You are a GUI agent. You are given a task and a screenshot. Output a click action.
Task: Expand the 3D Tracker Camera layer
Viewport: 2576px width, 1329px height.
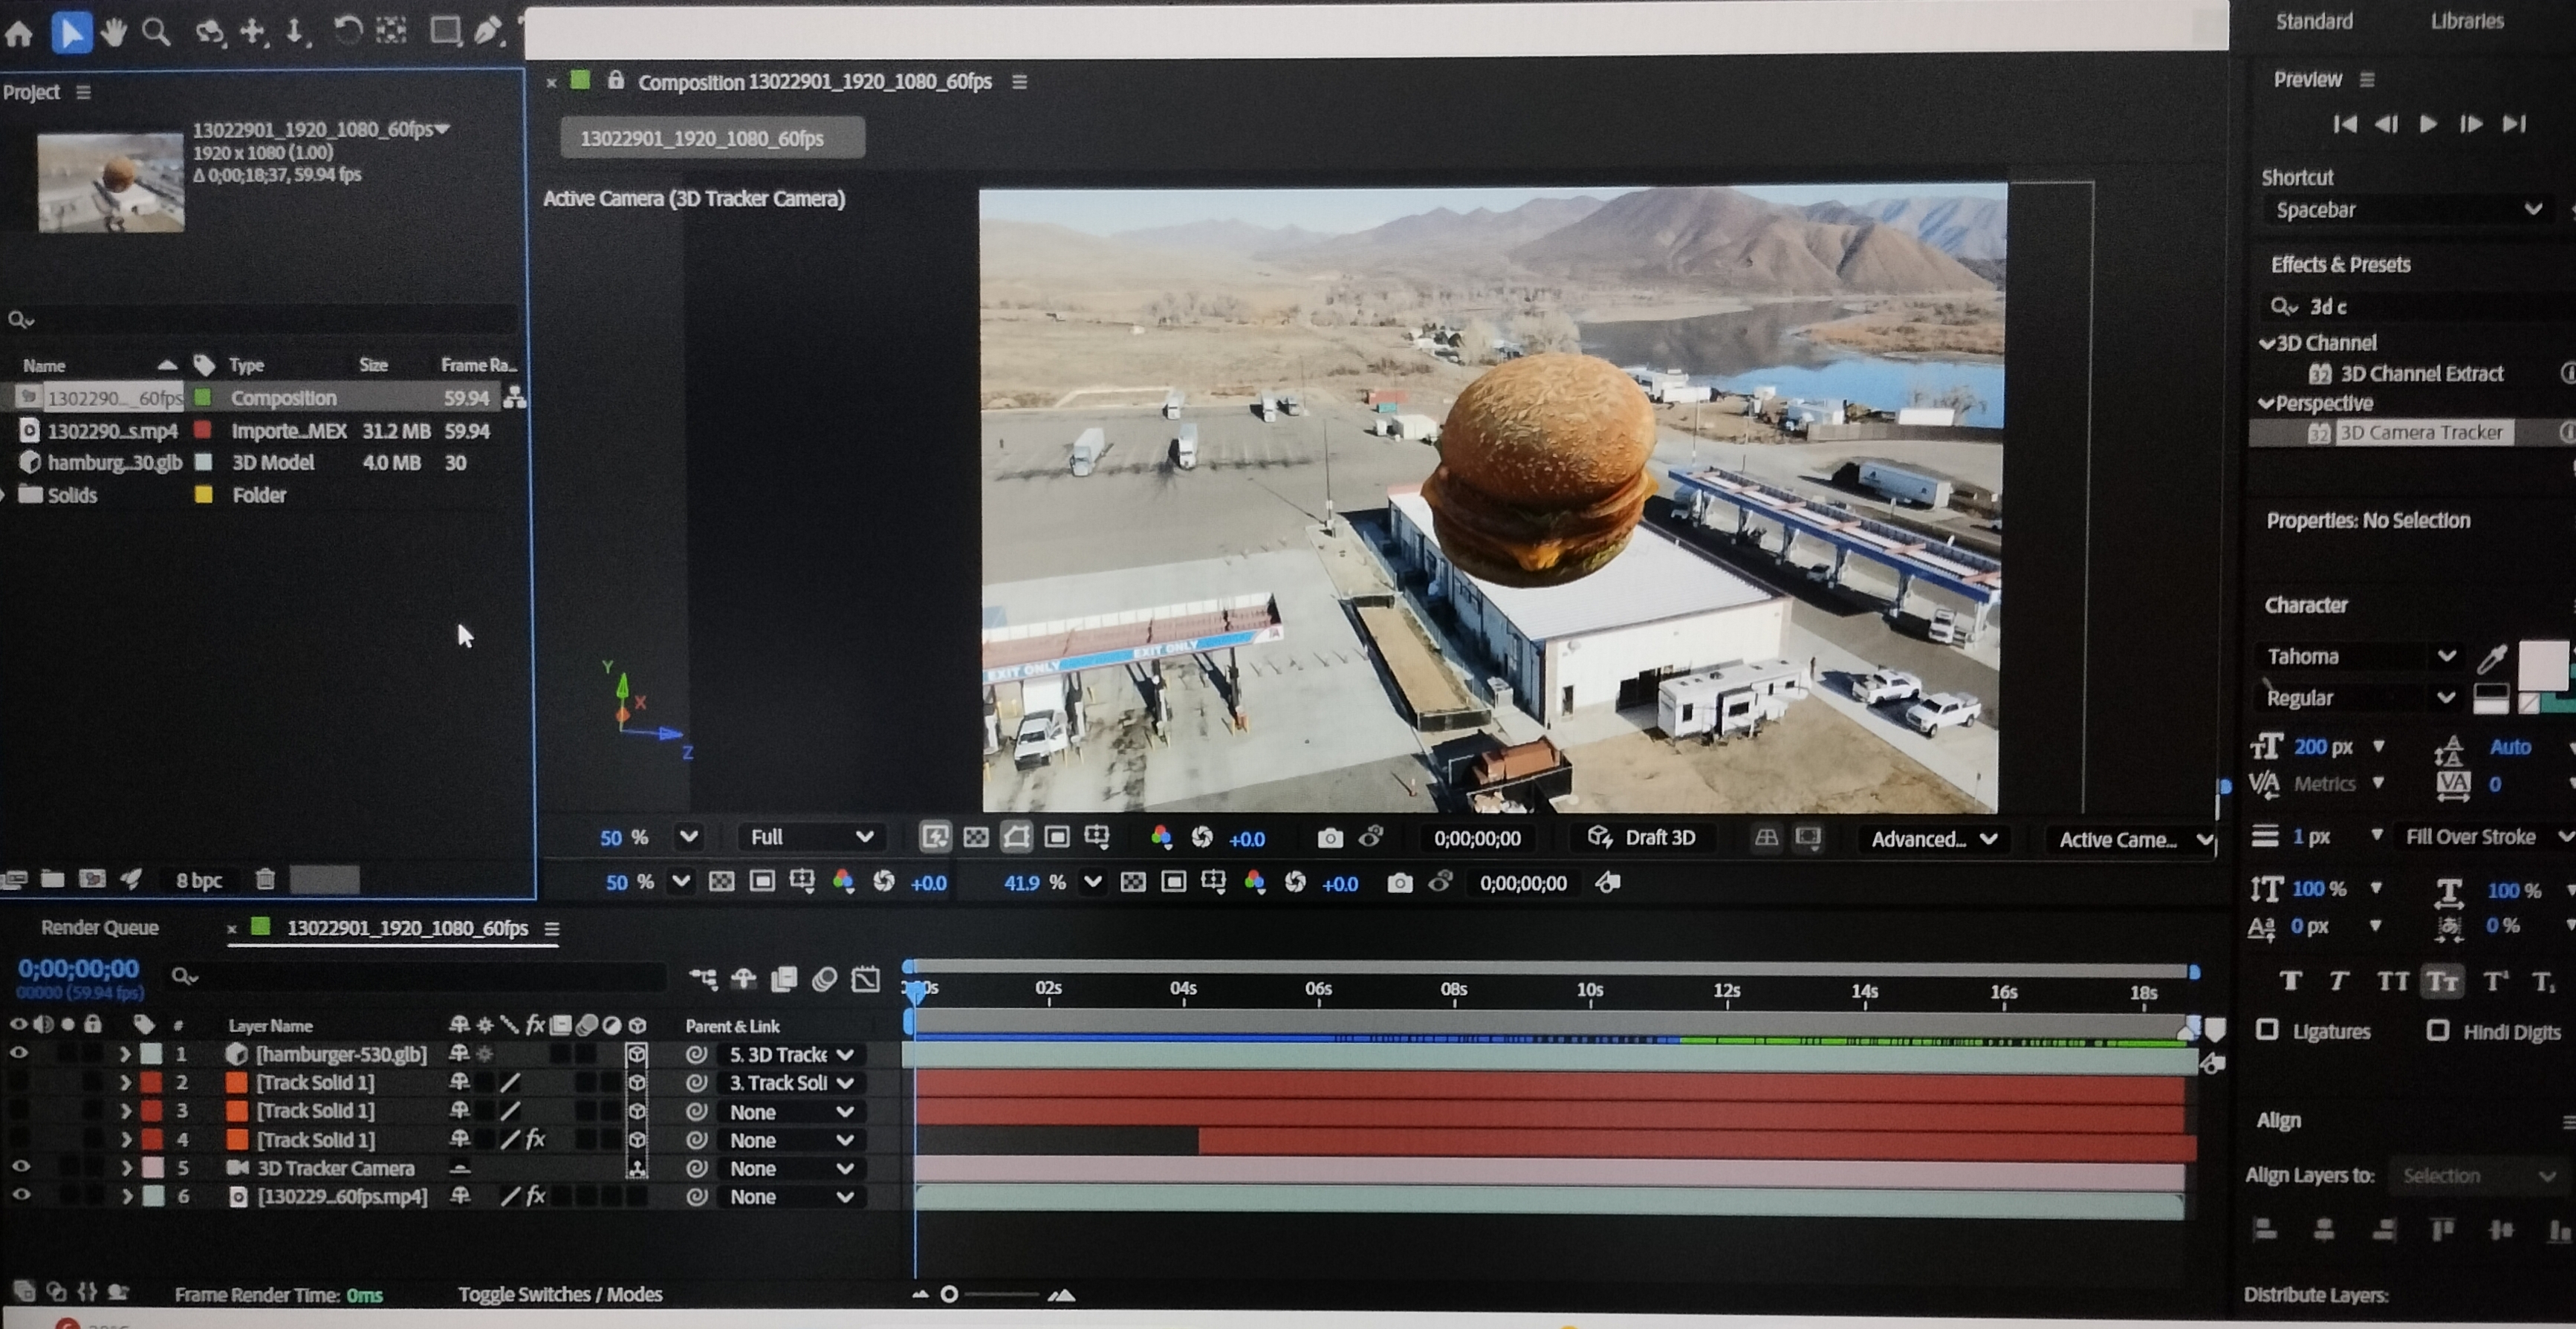126,1167
